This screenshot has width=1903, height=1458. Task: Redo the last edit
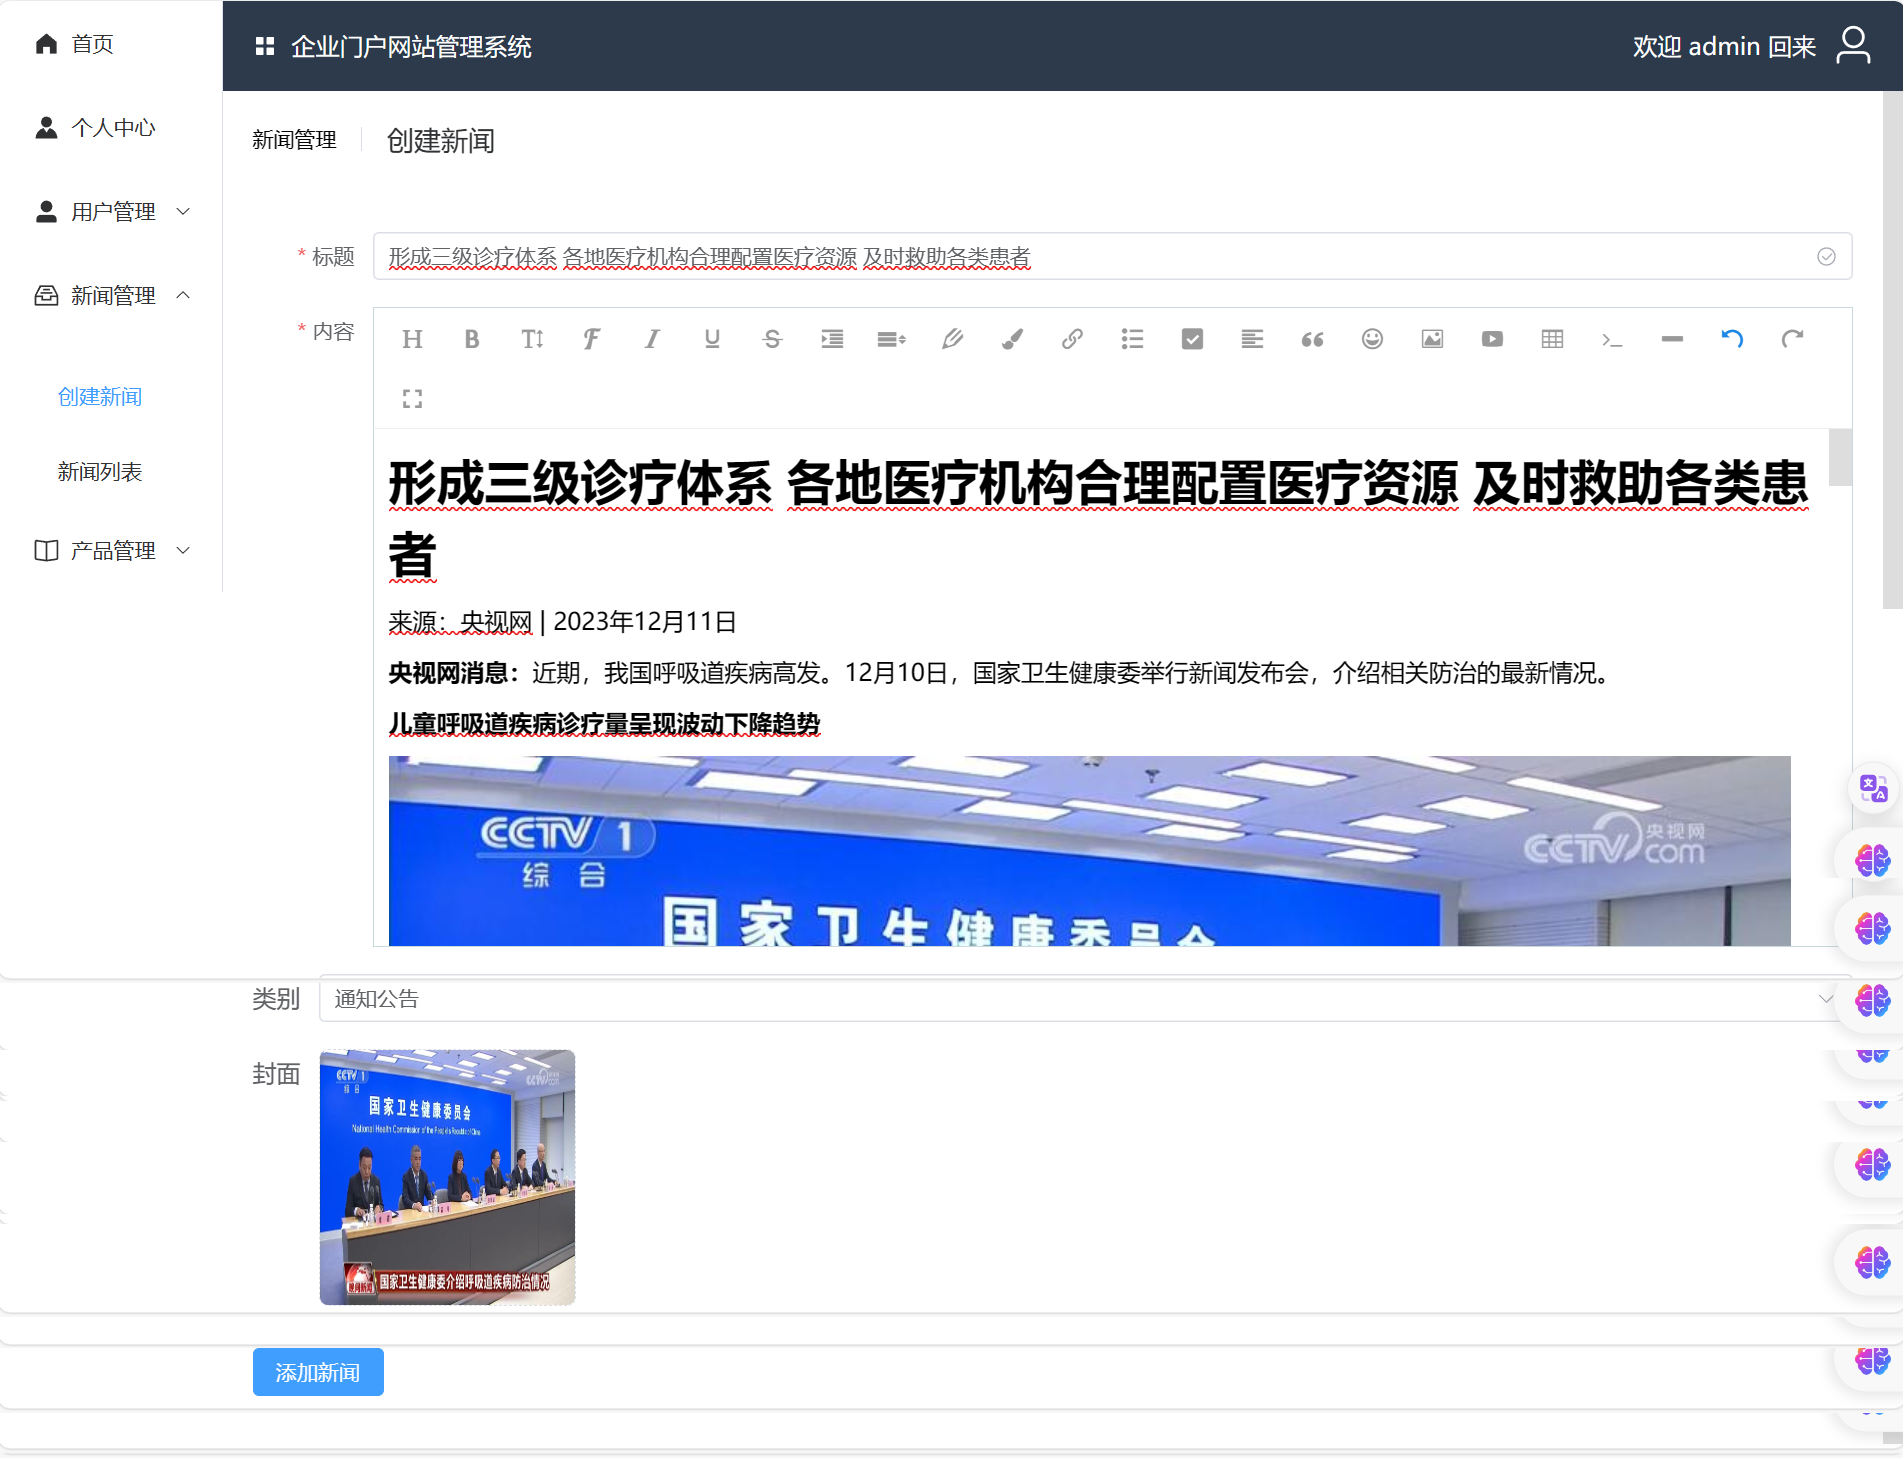pos(1792,339)
